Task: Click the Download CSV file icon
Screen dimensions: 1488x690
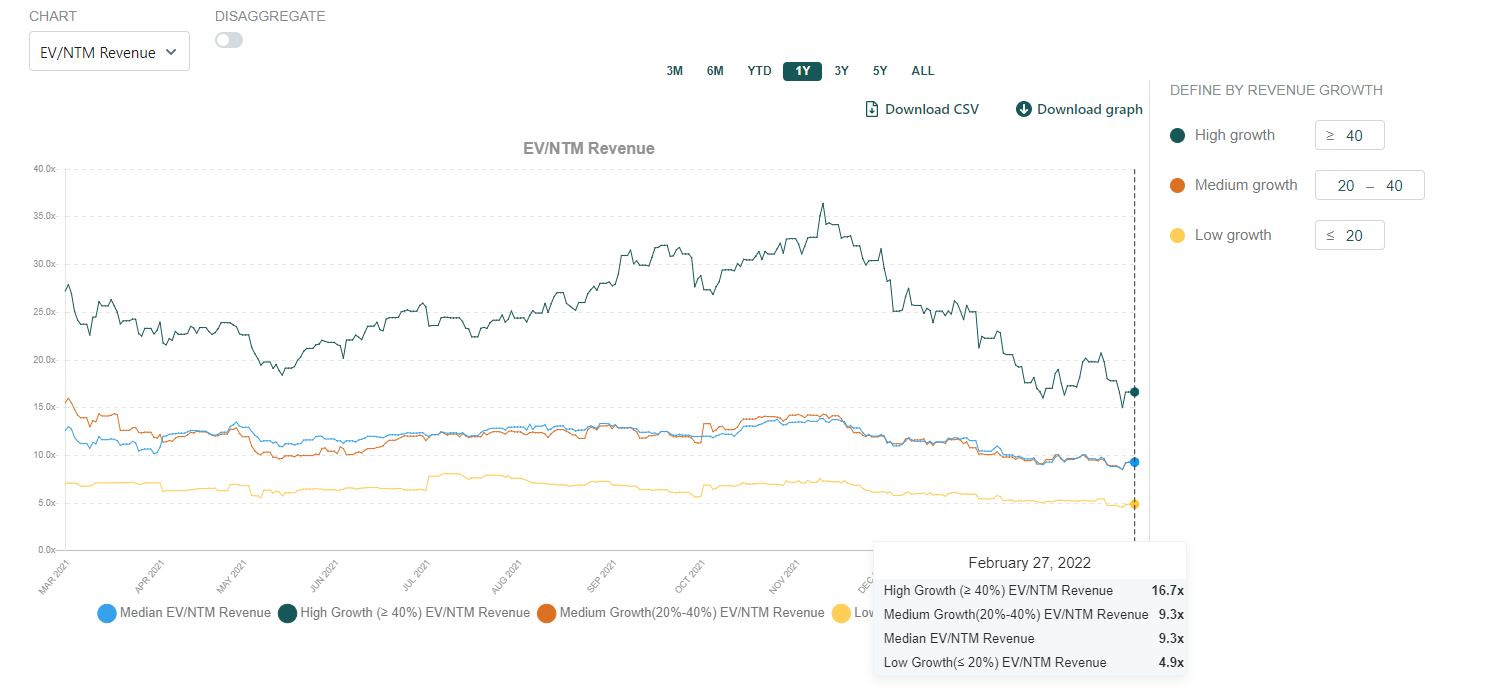Action: [872, 109]
